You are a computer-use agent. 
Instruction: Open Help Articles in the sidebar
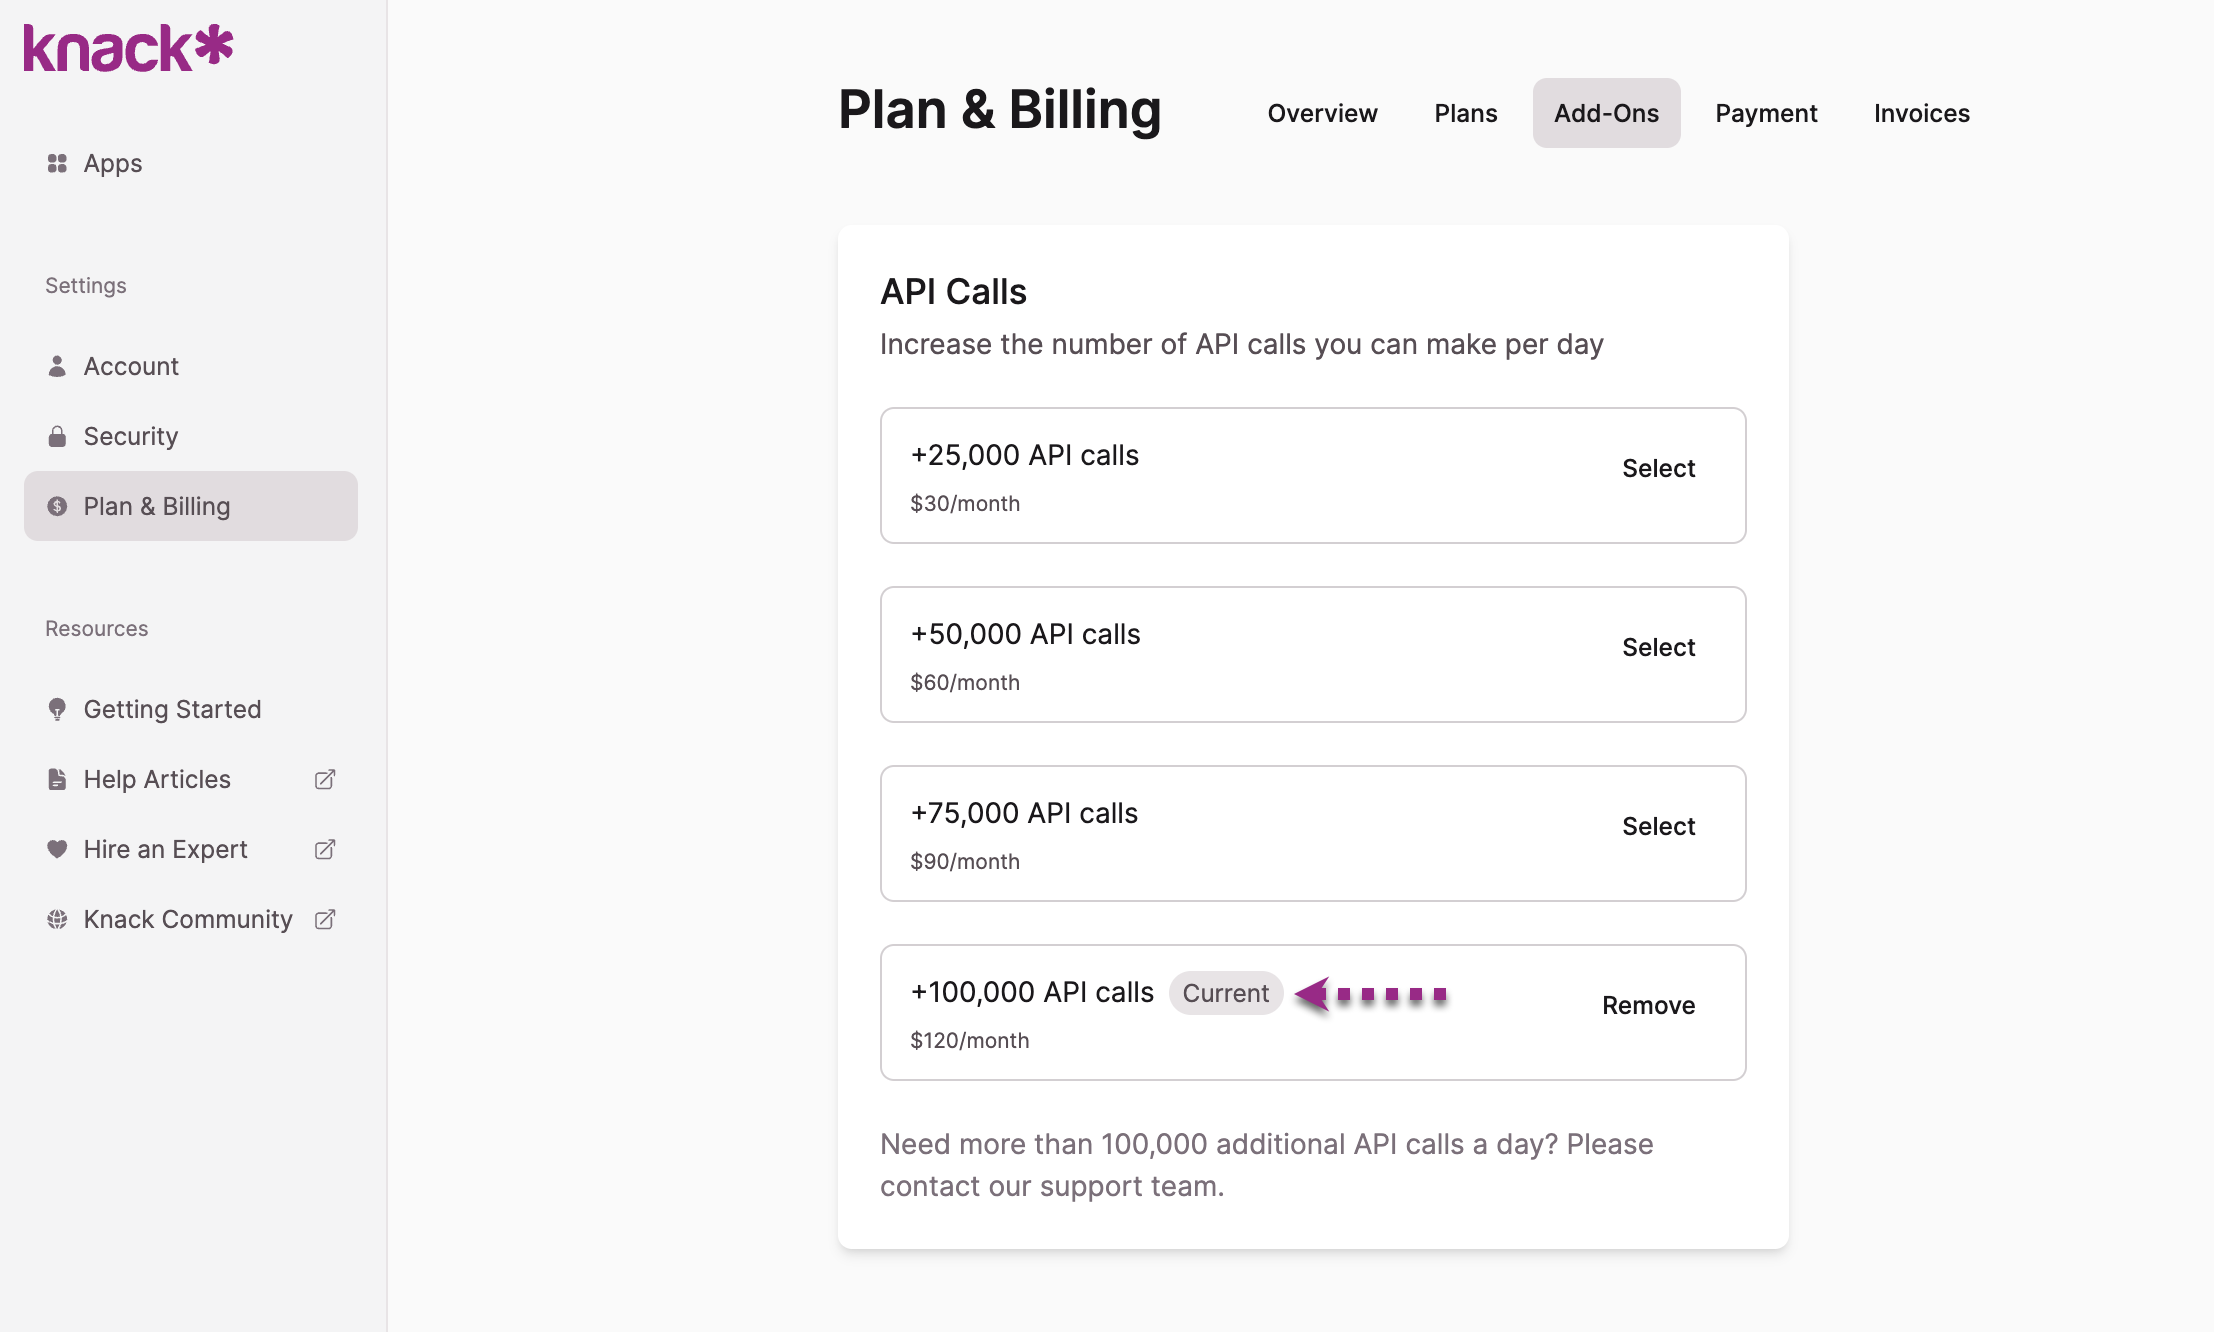point(157,779)
